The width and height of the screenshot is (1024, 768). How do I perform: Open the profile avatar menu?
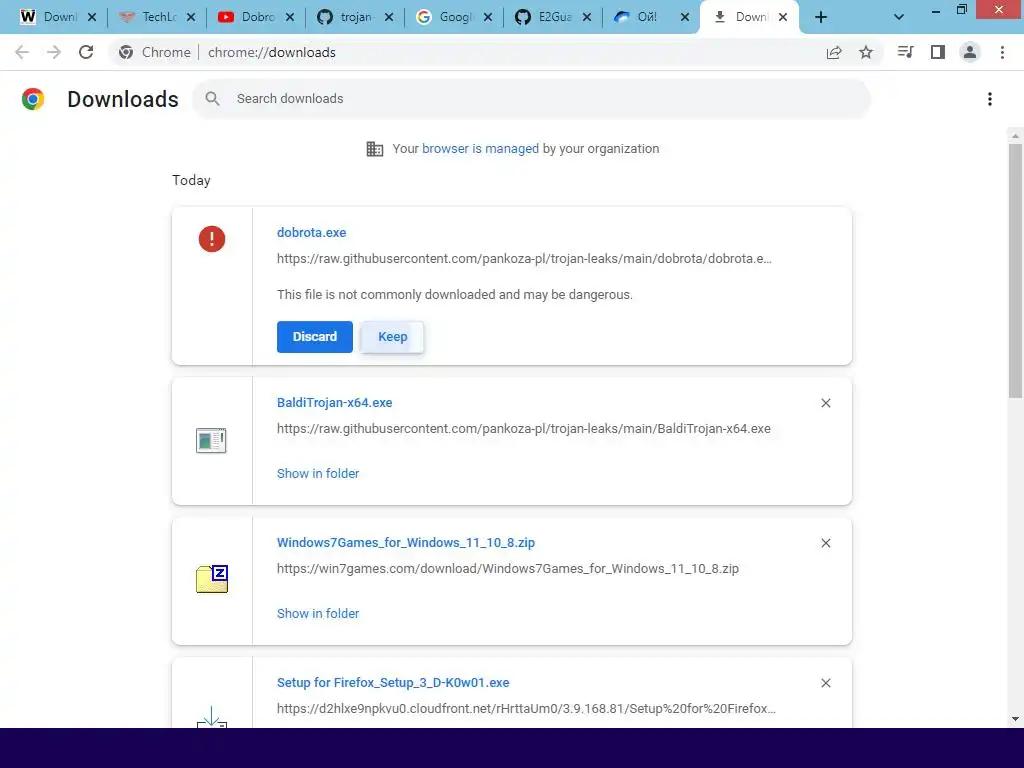[x=970, y=52]
